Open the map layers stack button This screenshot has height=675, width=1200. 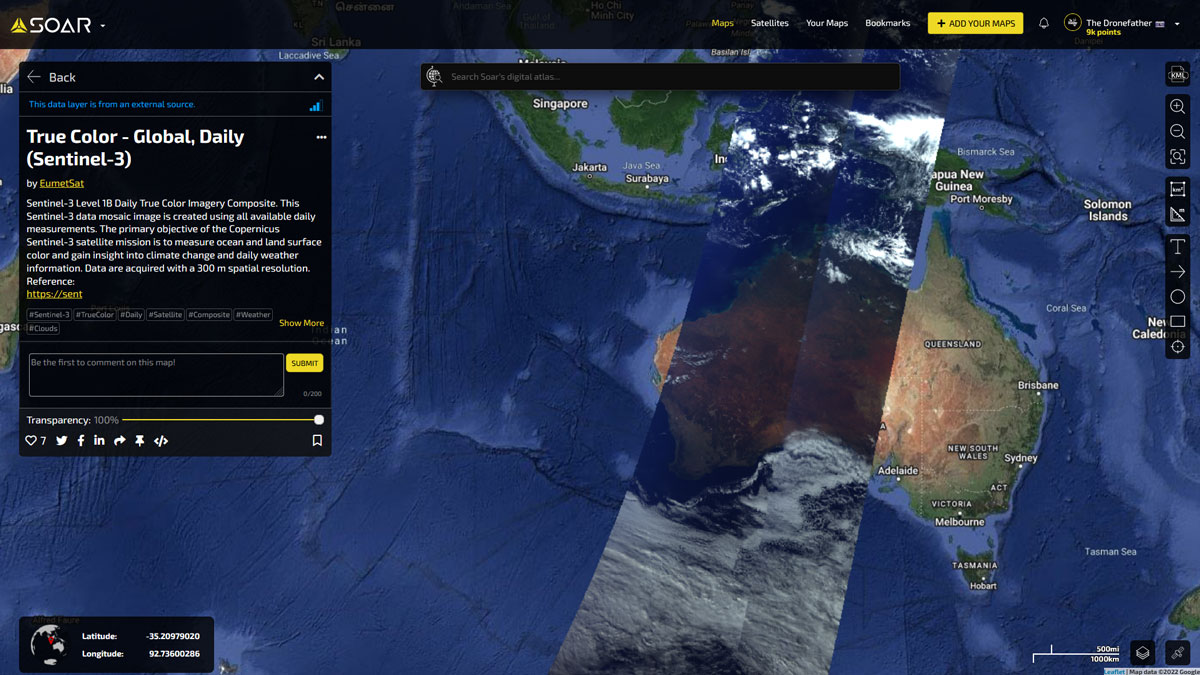(1143, 652)
